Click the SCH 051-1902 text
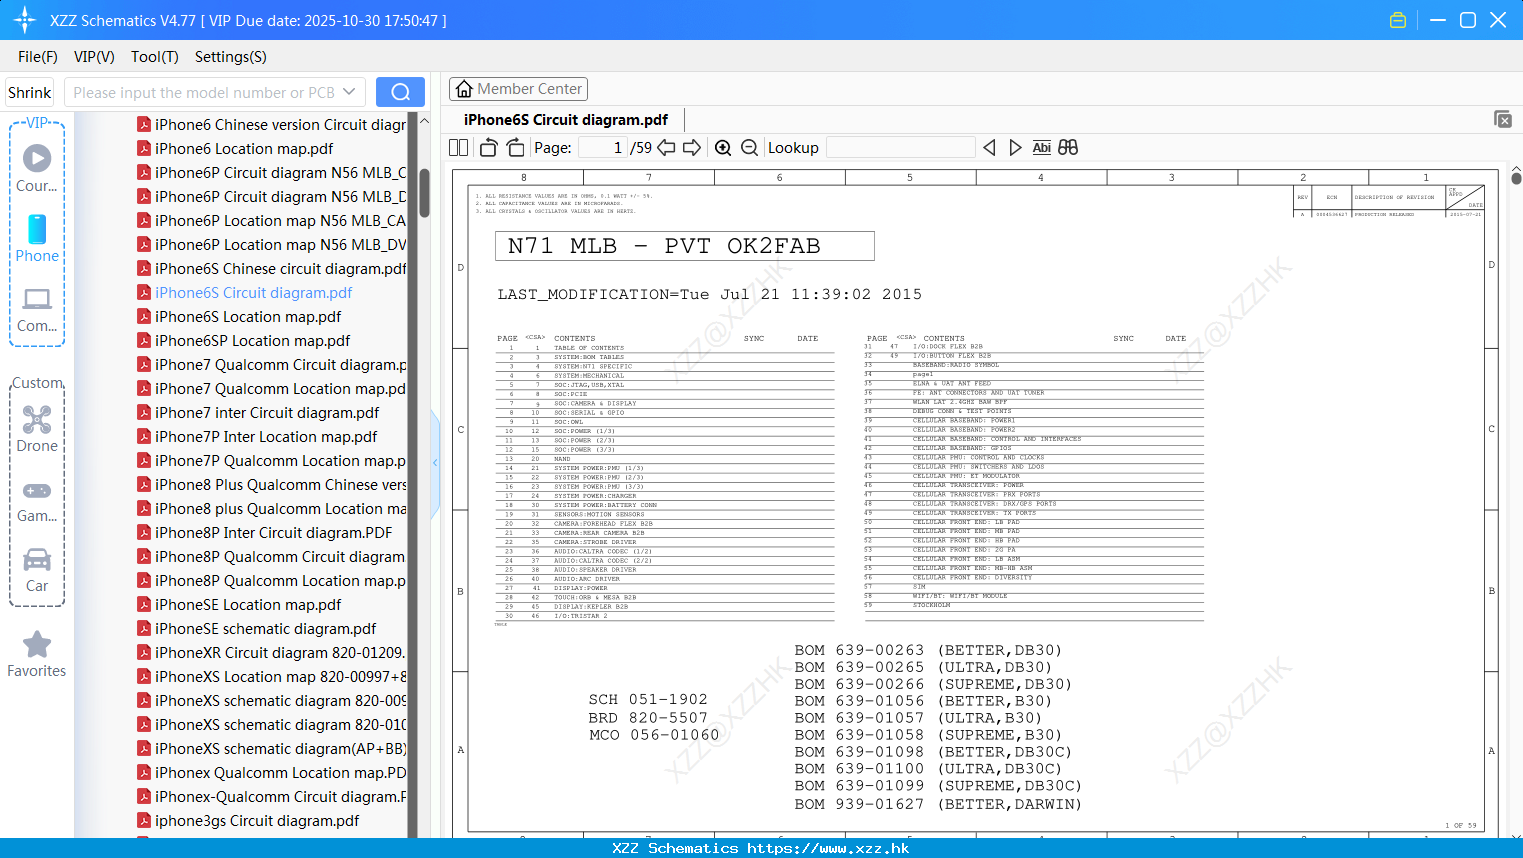1523x858 pixels. point(648,700)
